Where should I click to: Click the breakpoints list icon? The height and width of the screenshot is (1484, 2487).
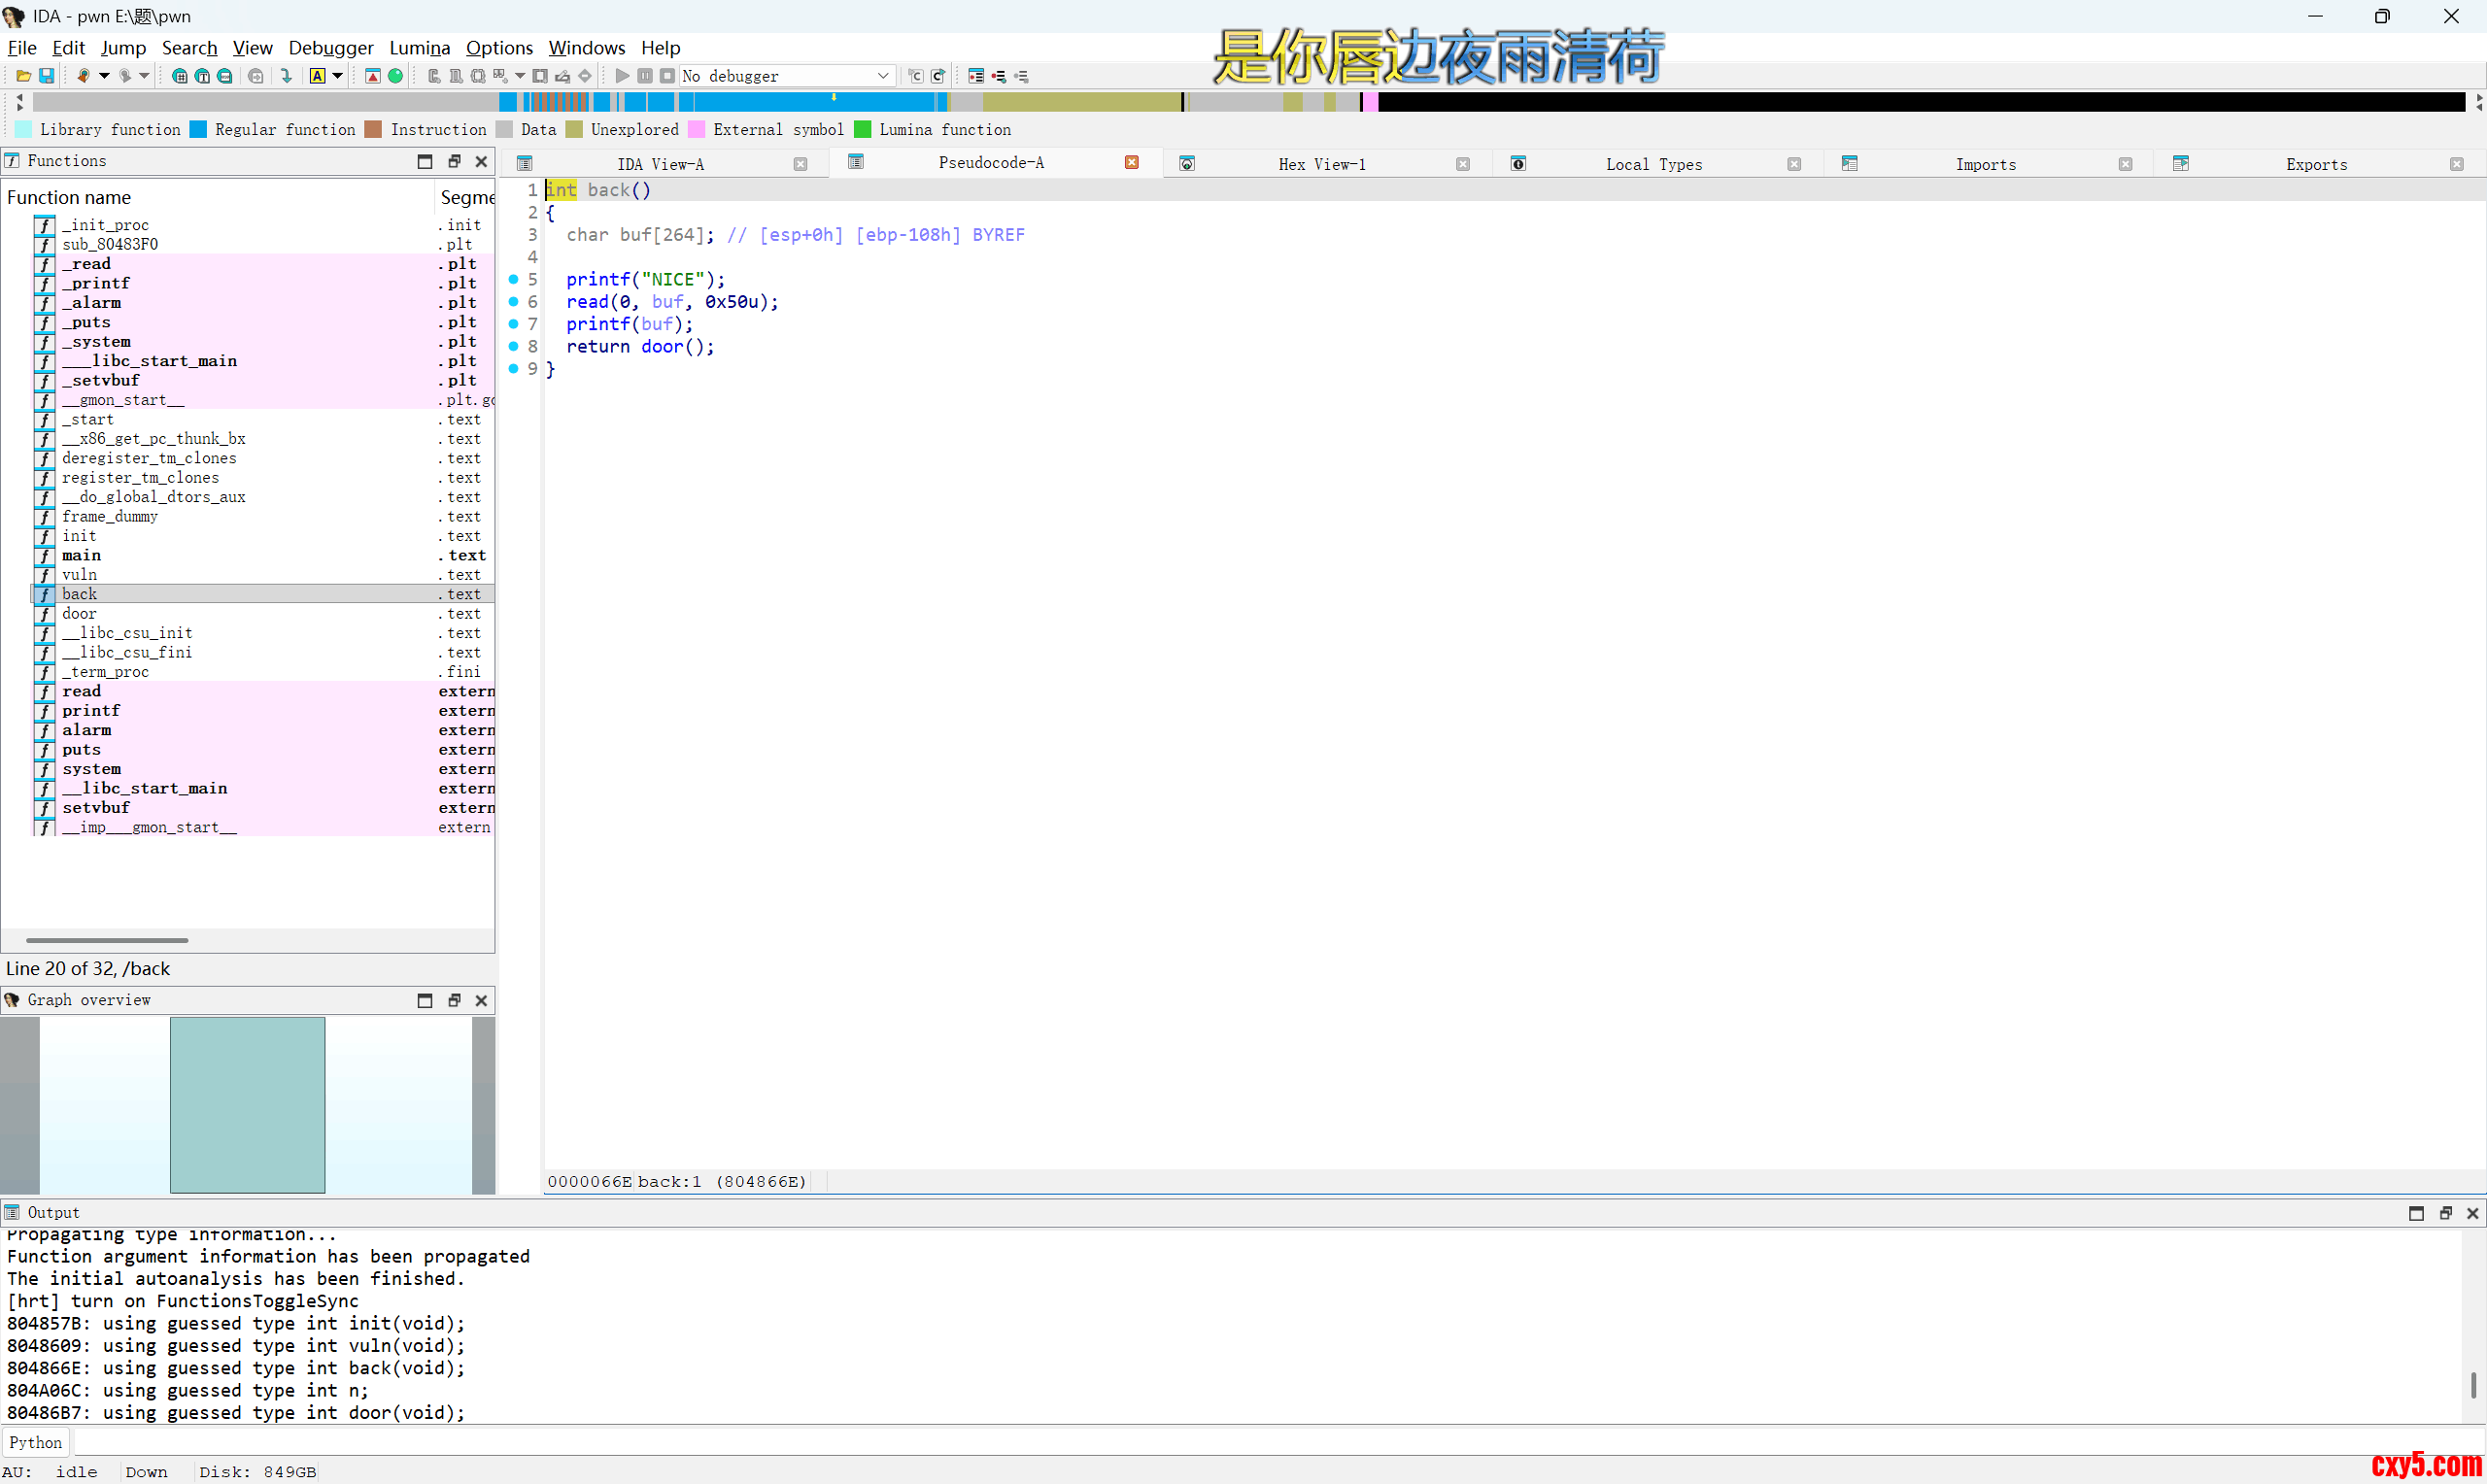pos(976,76)
